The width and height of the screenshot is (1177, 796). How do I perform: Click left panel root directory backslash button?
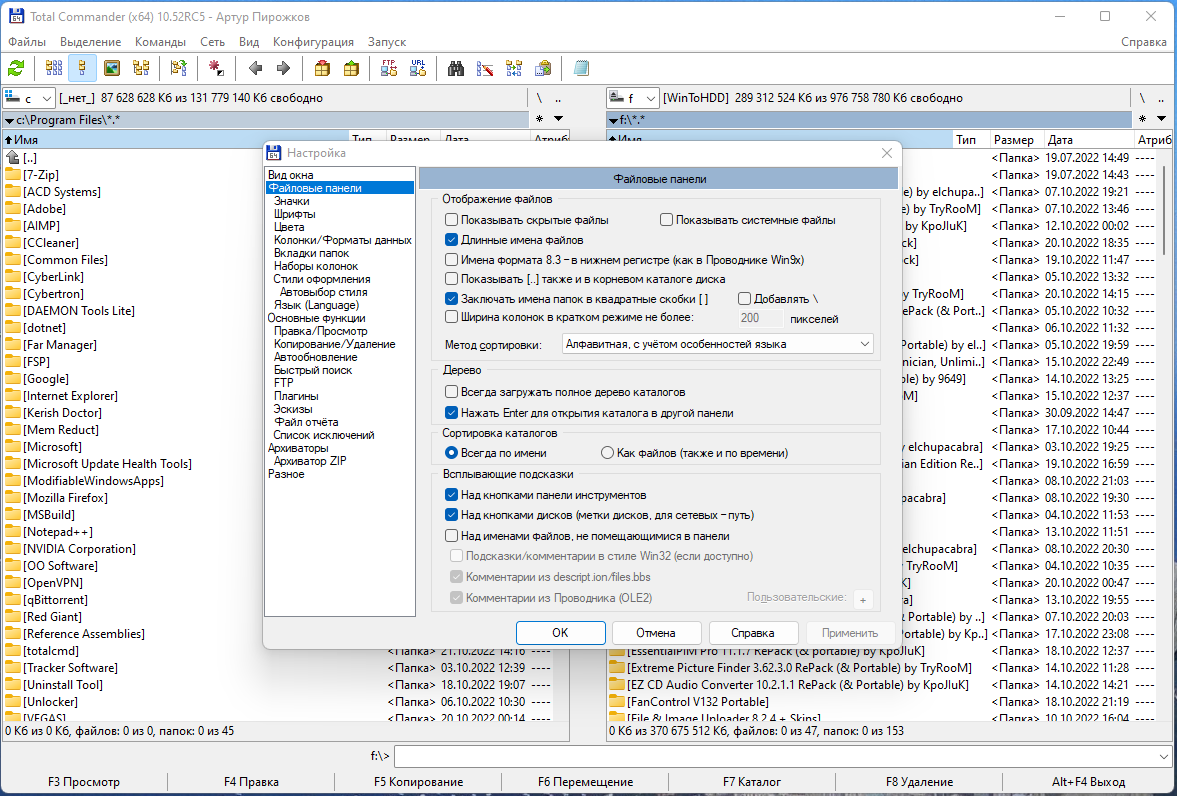tap(539, 98)
